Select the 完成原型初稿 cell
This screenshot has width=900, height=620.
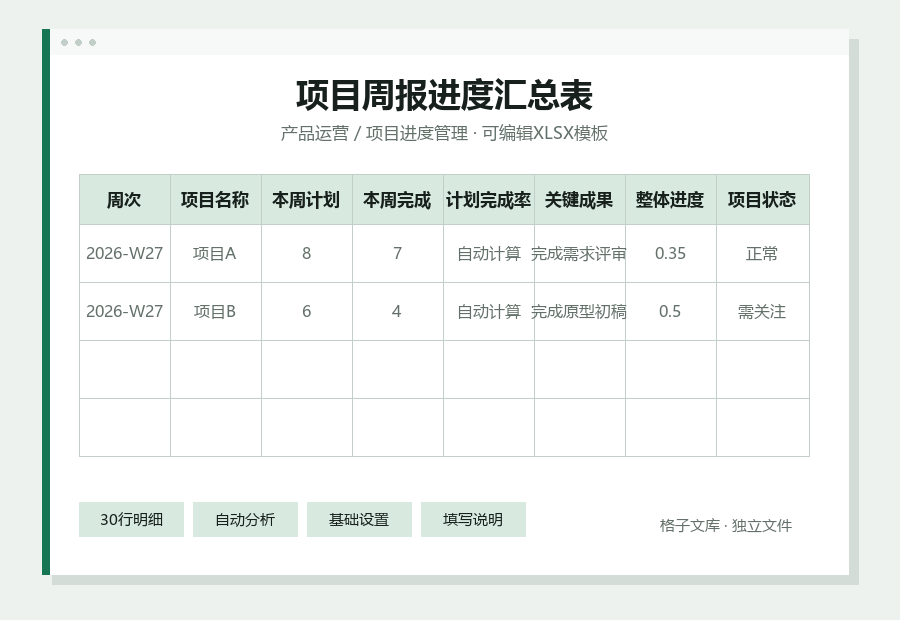click(580, 312)
